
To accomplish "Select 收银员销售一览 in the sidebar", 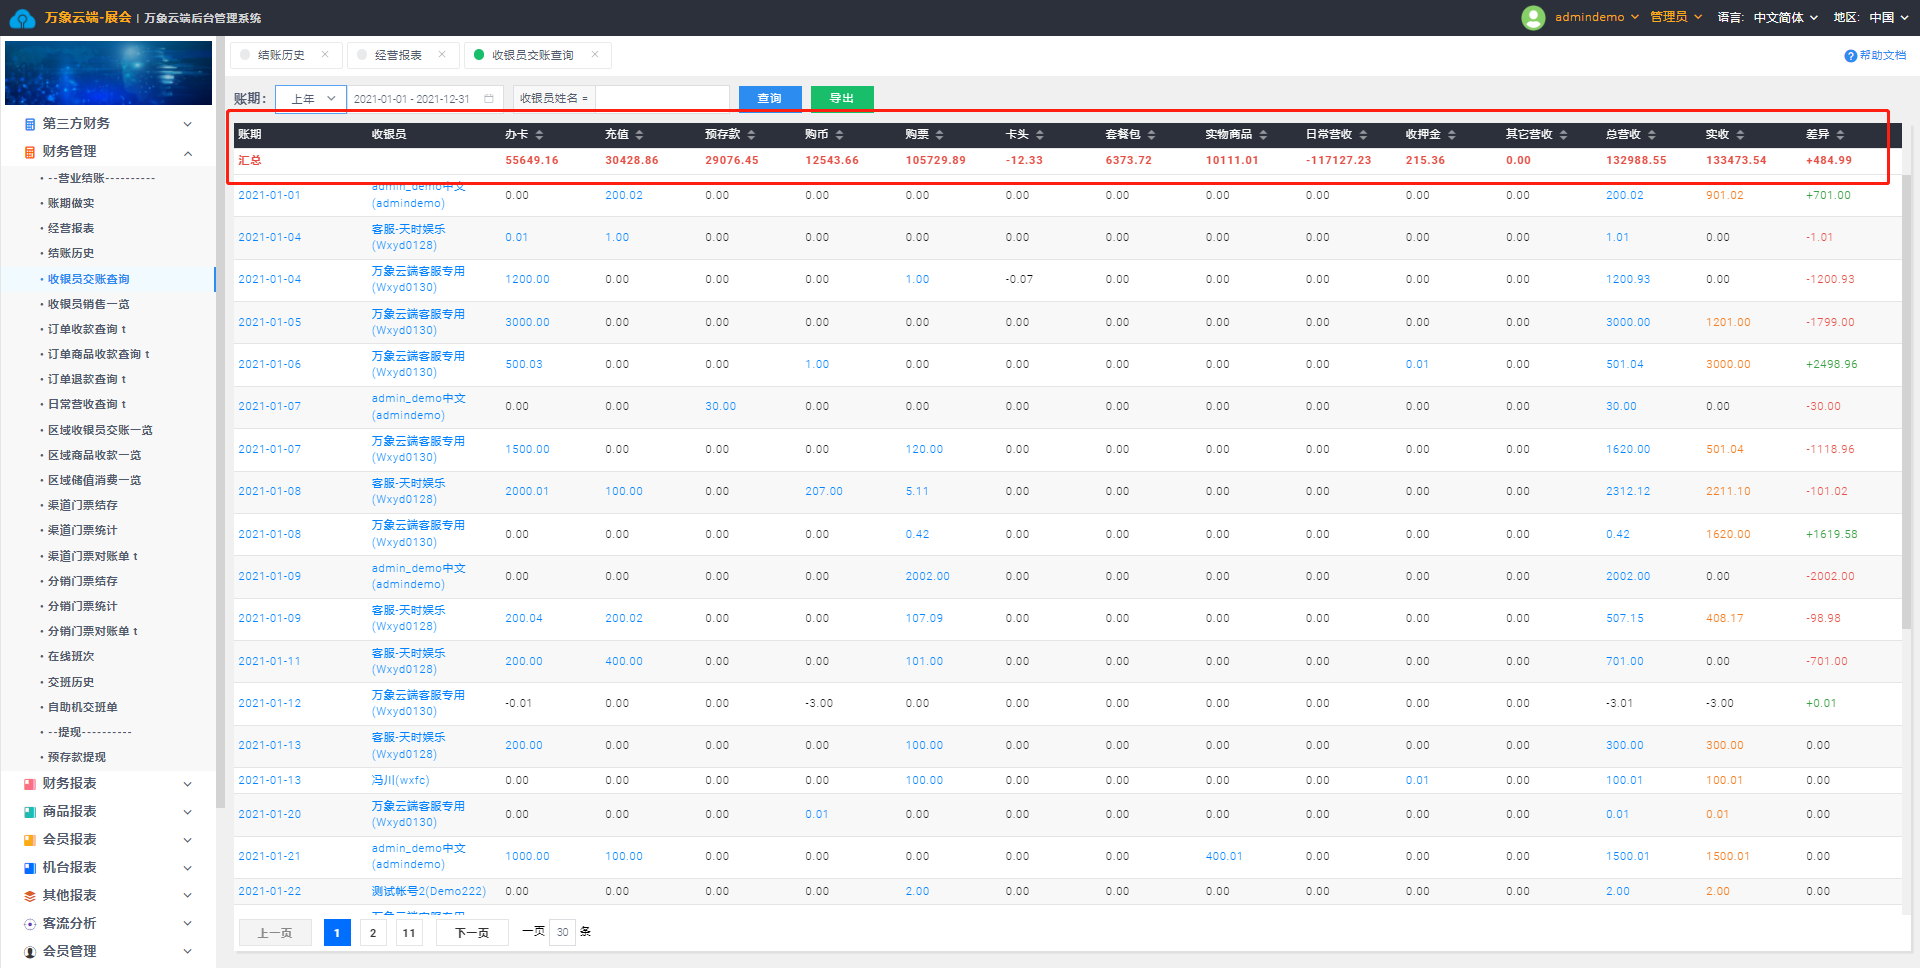I will click(89, 304).
